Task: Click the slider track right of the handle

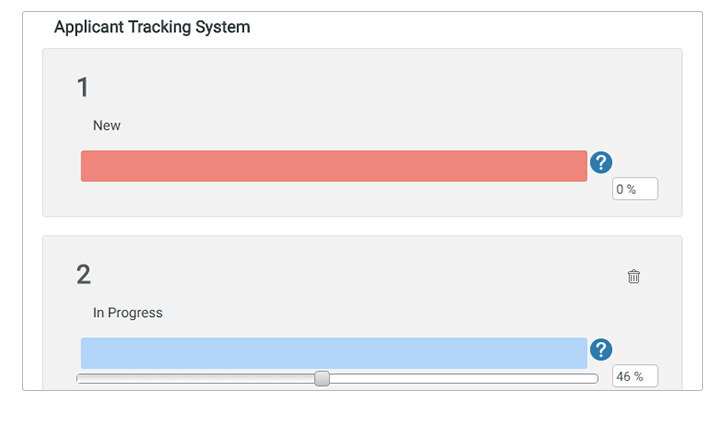Action: (x=464, y=379)
